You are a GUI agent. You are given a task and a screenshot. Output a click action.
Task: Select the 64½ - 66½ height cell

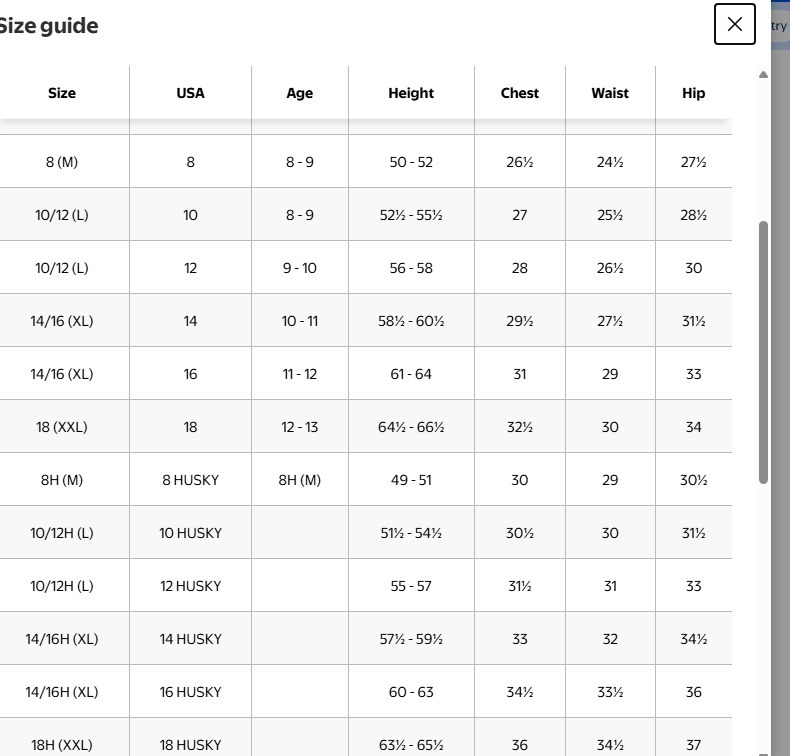point(411,427)
